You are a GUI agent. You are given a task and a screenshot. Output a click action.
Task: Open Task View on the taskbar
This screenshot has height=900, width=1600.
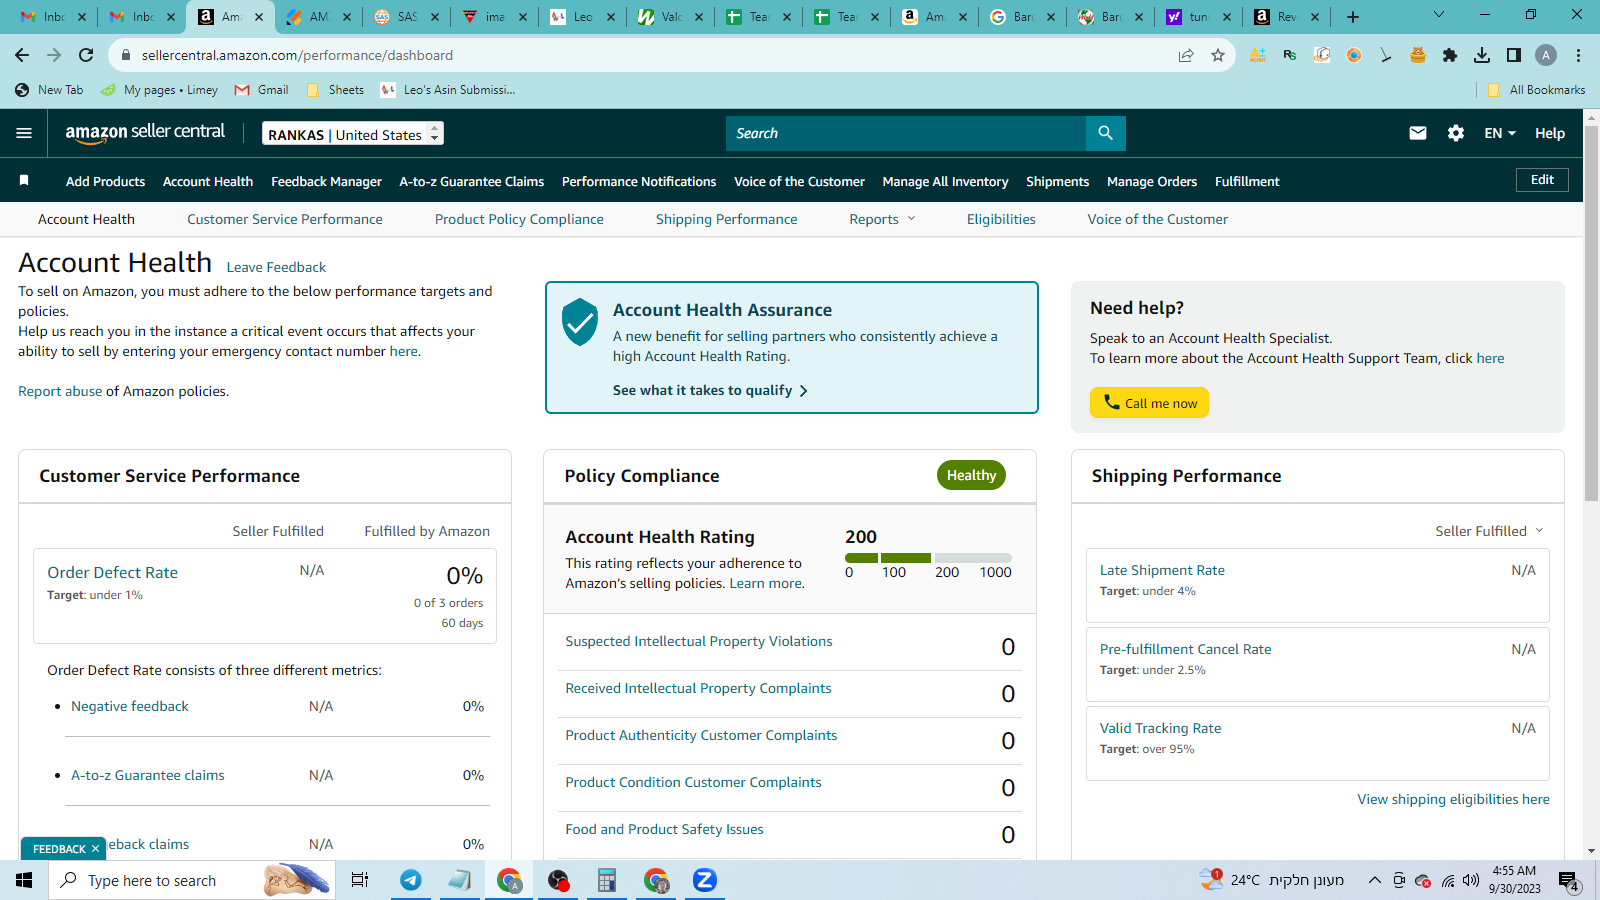pos(360,880)
